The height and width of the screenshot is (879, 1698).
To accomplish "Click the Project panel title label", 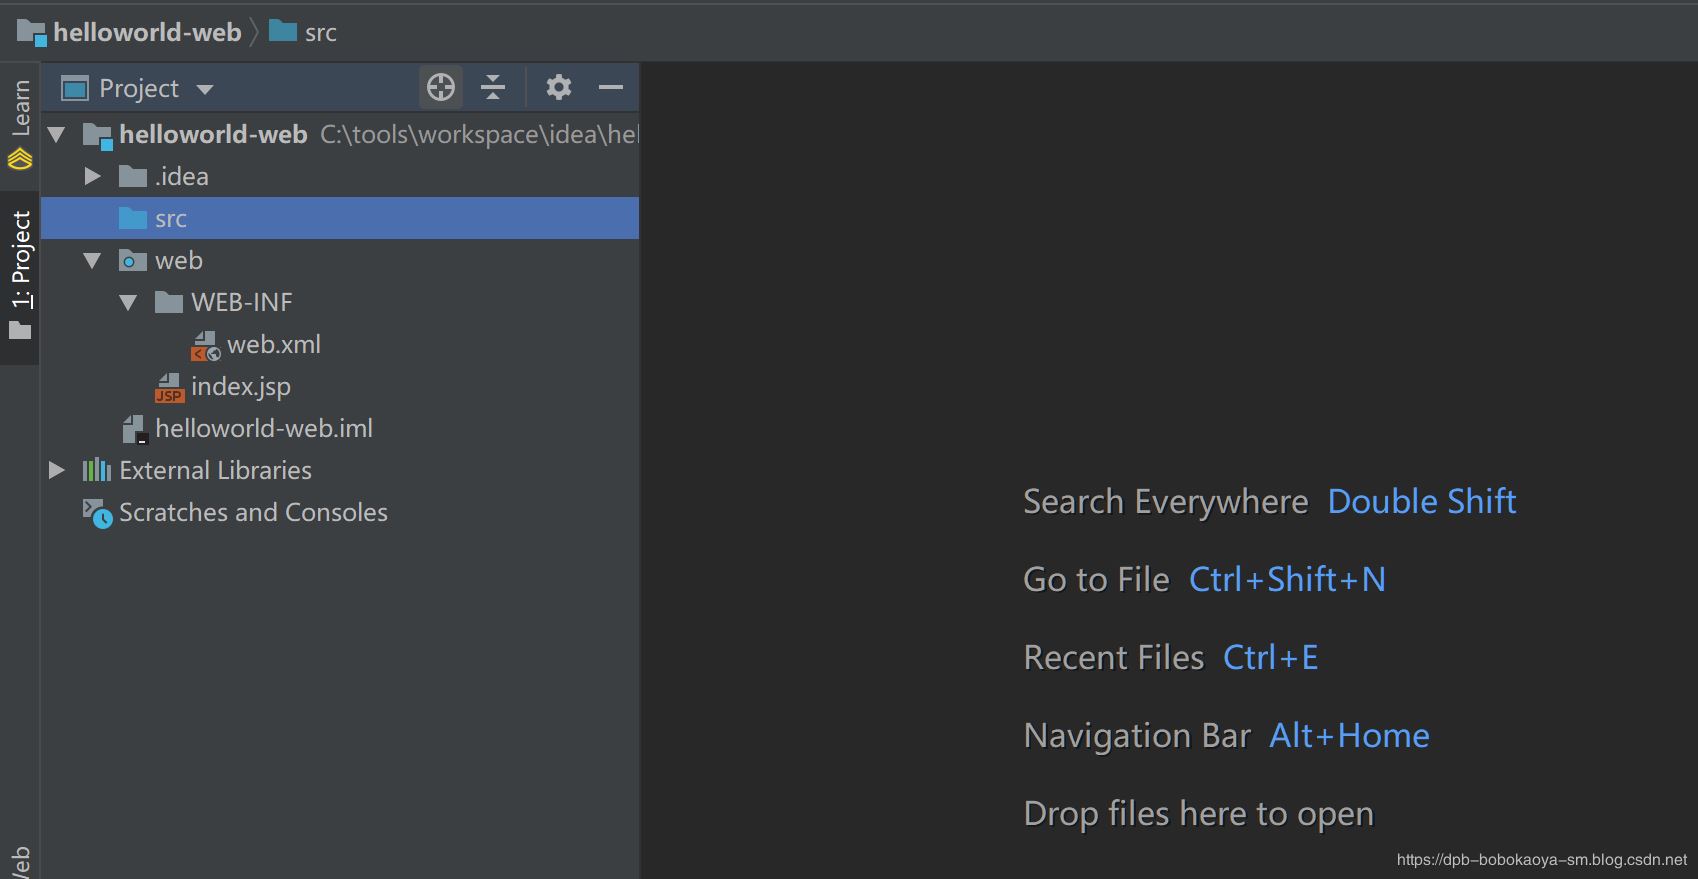I will [x=139, y=89].
